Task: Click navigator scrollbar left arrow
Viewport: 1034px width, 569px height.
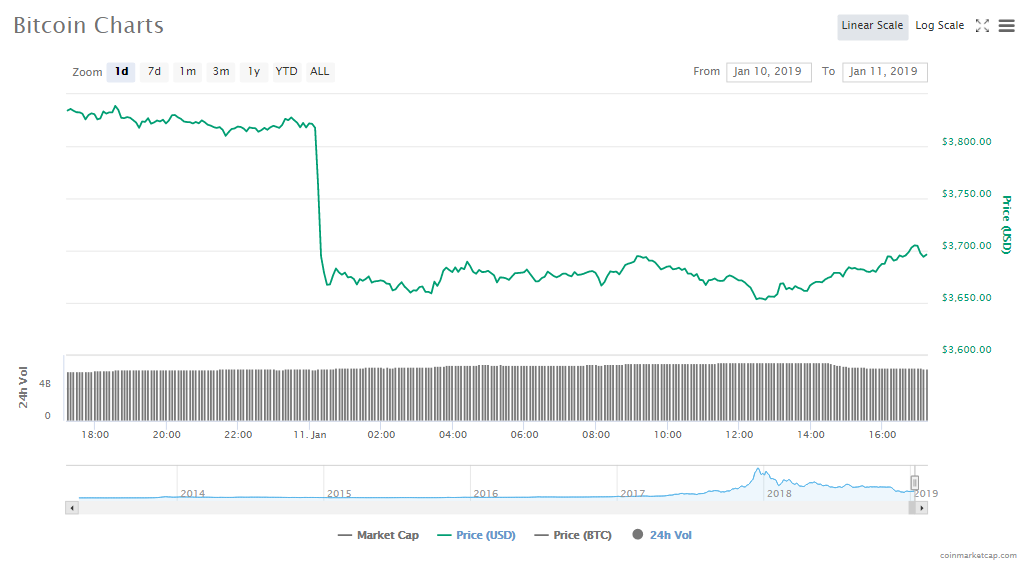Action: click(x=71, y=508)
